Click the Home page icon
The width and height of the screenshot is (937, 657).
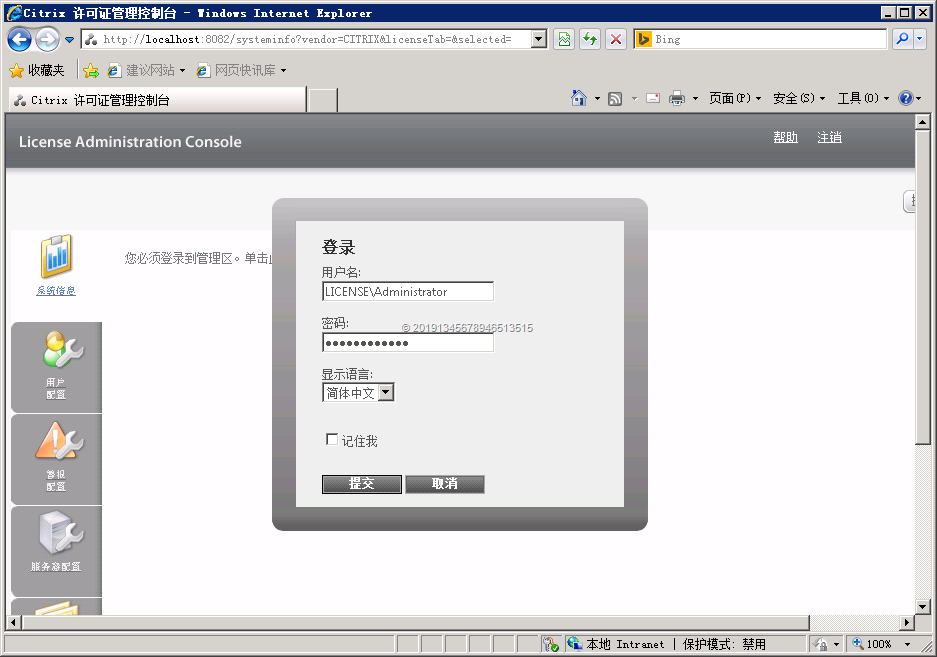(578, 98)
